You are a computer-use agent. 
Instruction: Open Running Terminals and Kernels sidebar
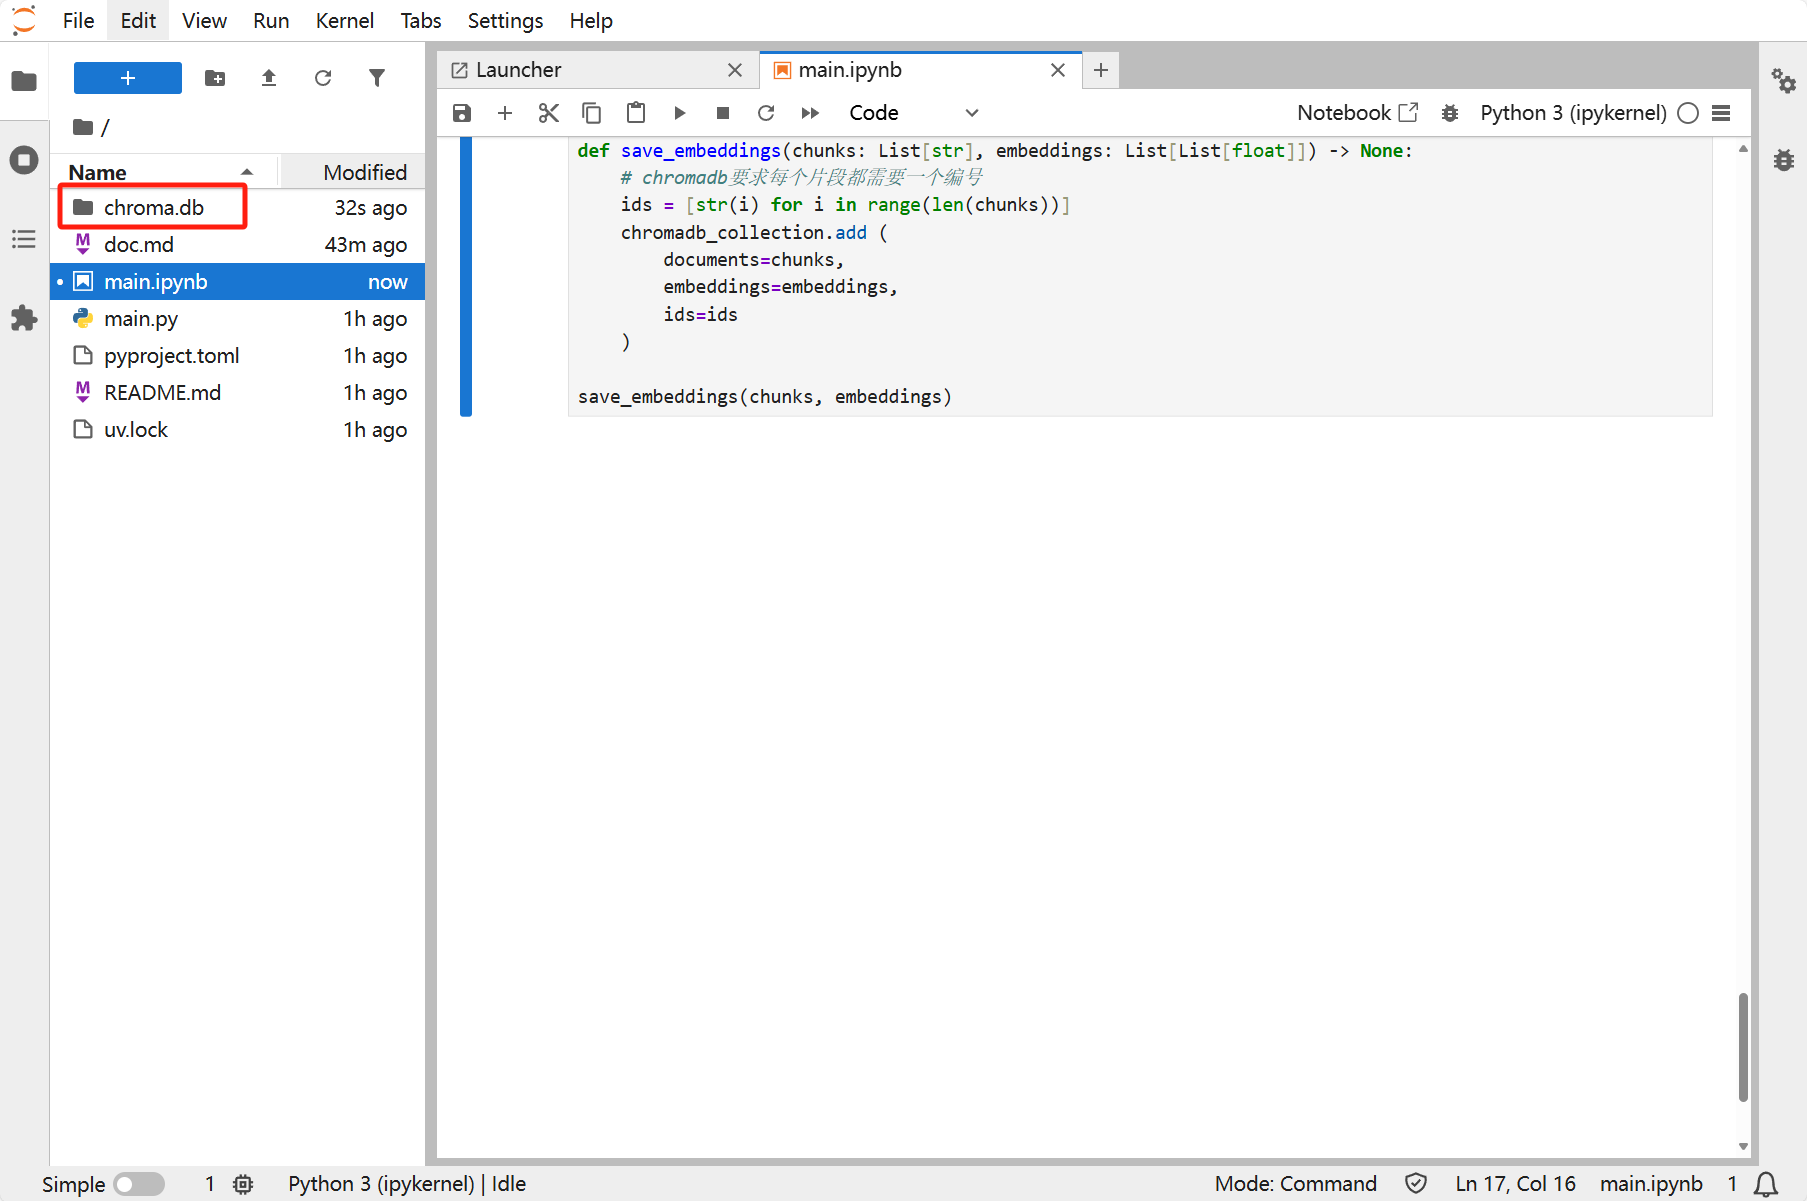click(x=24, y=160)
